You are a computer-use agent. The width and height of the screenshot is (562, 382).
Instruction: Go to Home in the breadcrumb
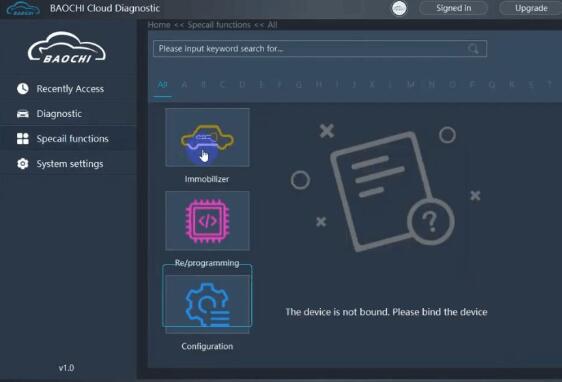pyautogui.click(x=159, y=25)
